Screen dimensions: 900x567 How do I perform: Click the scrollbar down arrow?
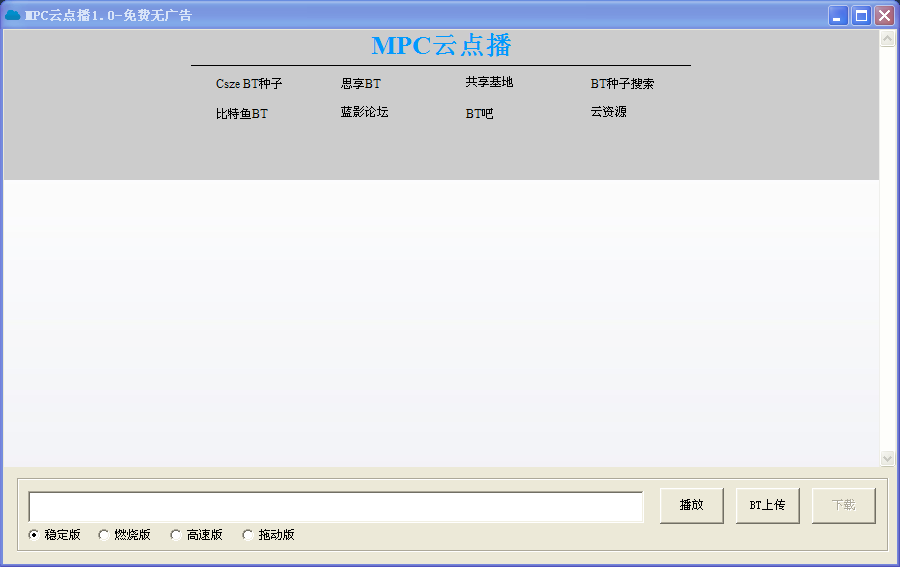point(887,458)
